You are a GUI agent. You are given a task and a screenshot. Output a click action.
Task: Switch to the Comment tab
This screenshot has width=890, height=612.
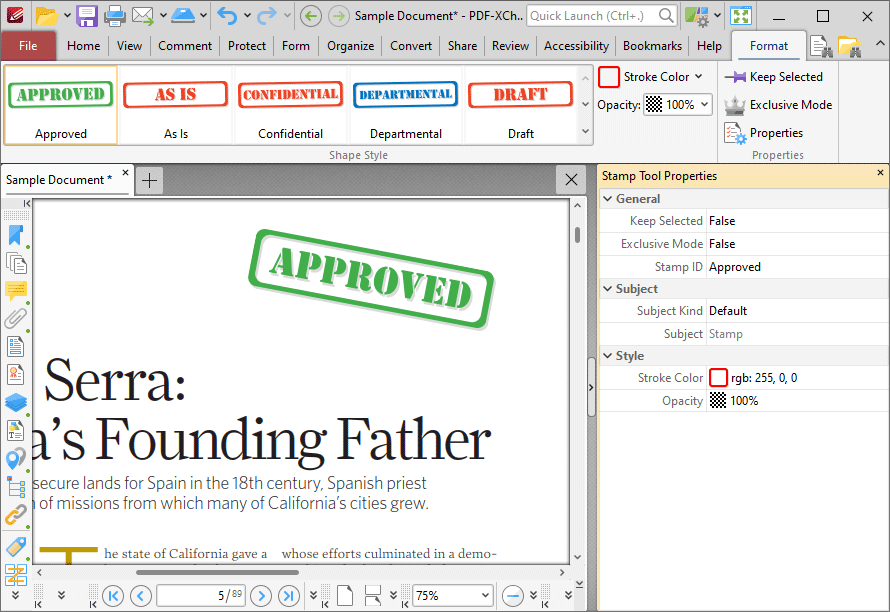[185, 46]
